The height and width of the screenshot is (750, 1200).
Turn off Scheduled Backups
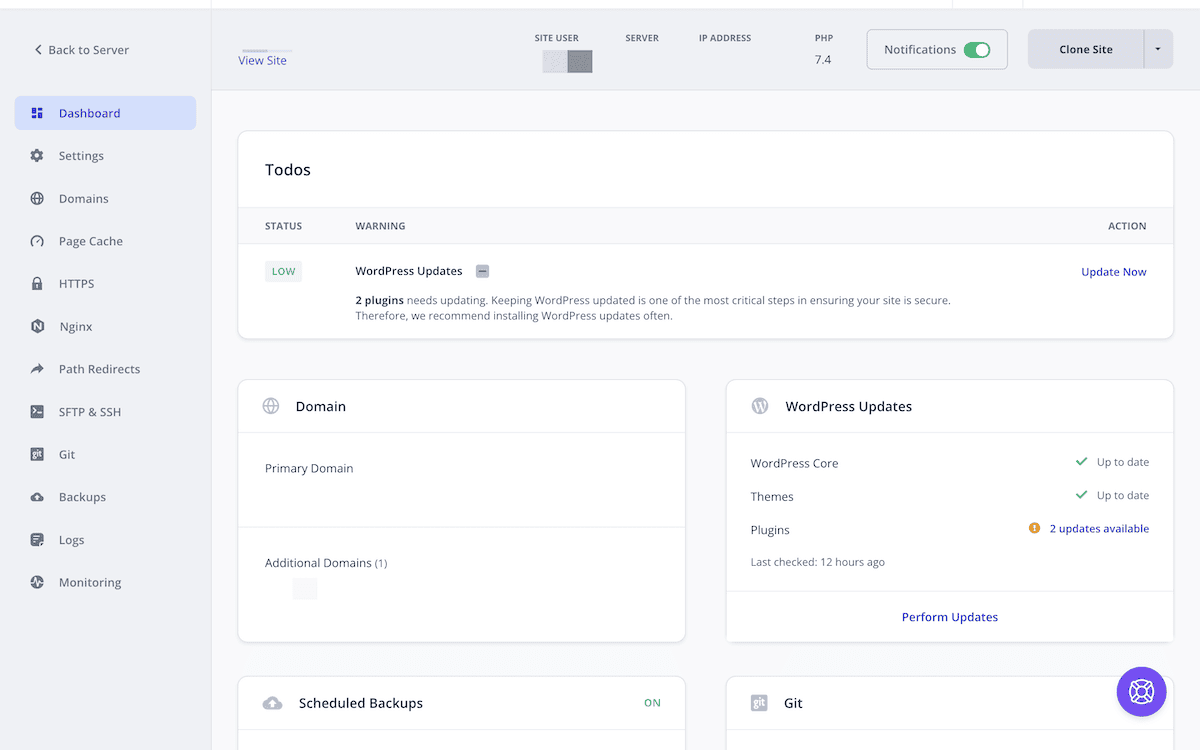pyautogui.click(x=652, y=703)
